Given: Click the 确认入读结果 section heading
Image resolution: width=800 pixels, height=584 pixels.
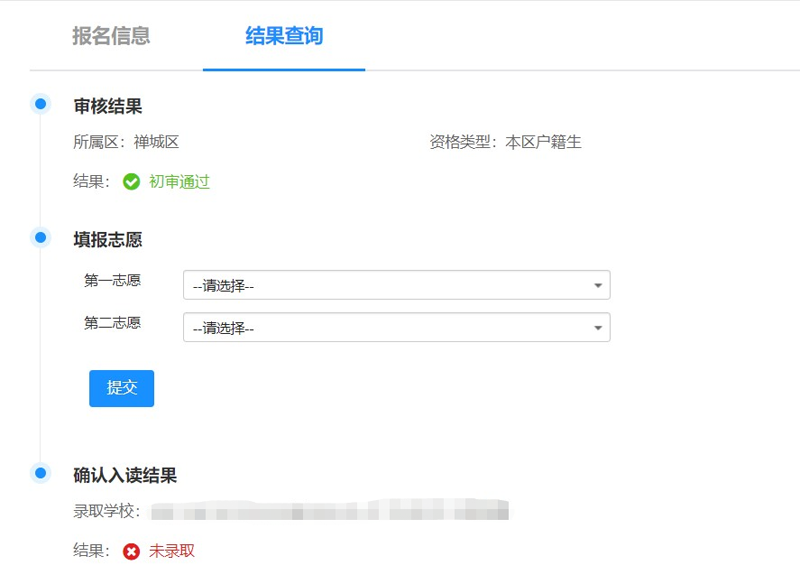Looking at the screenshot, I should [125, 475].
